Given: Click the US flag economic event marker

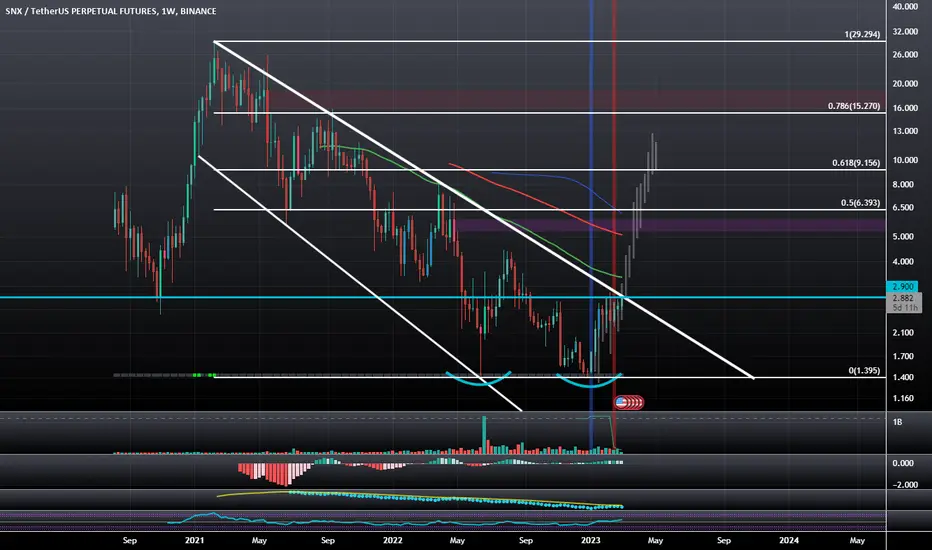Looking at the screenshot, I should click(622, 403).
